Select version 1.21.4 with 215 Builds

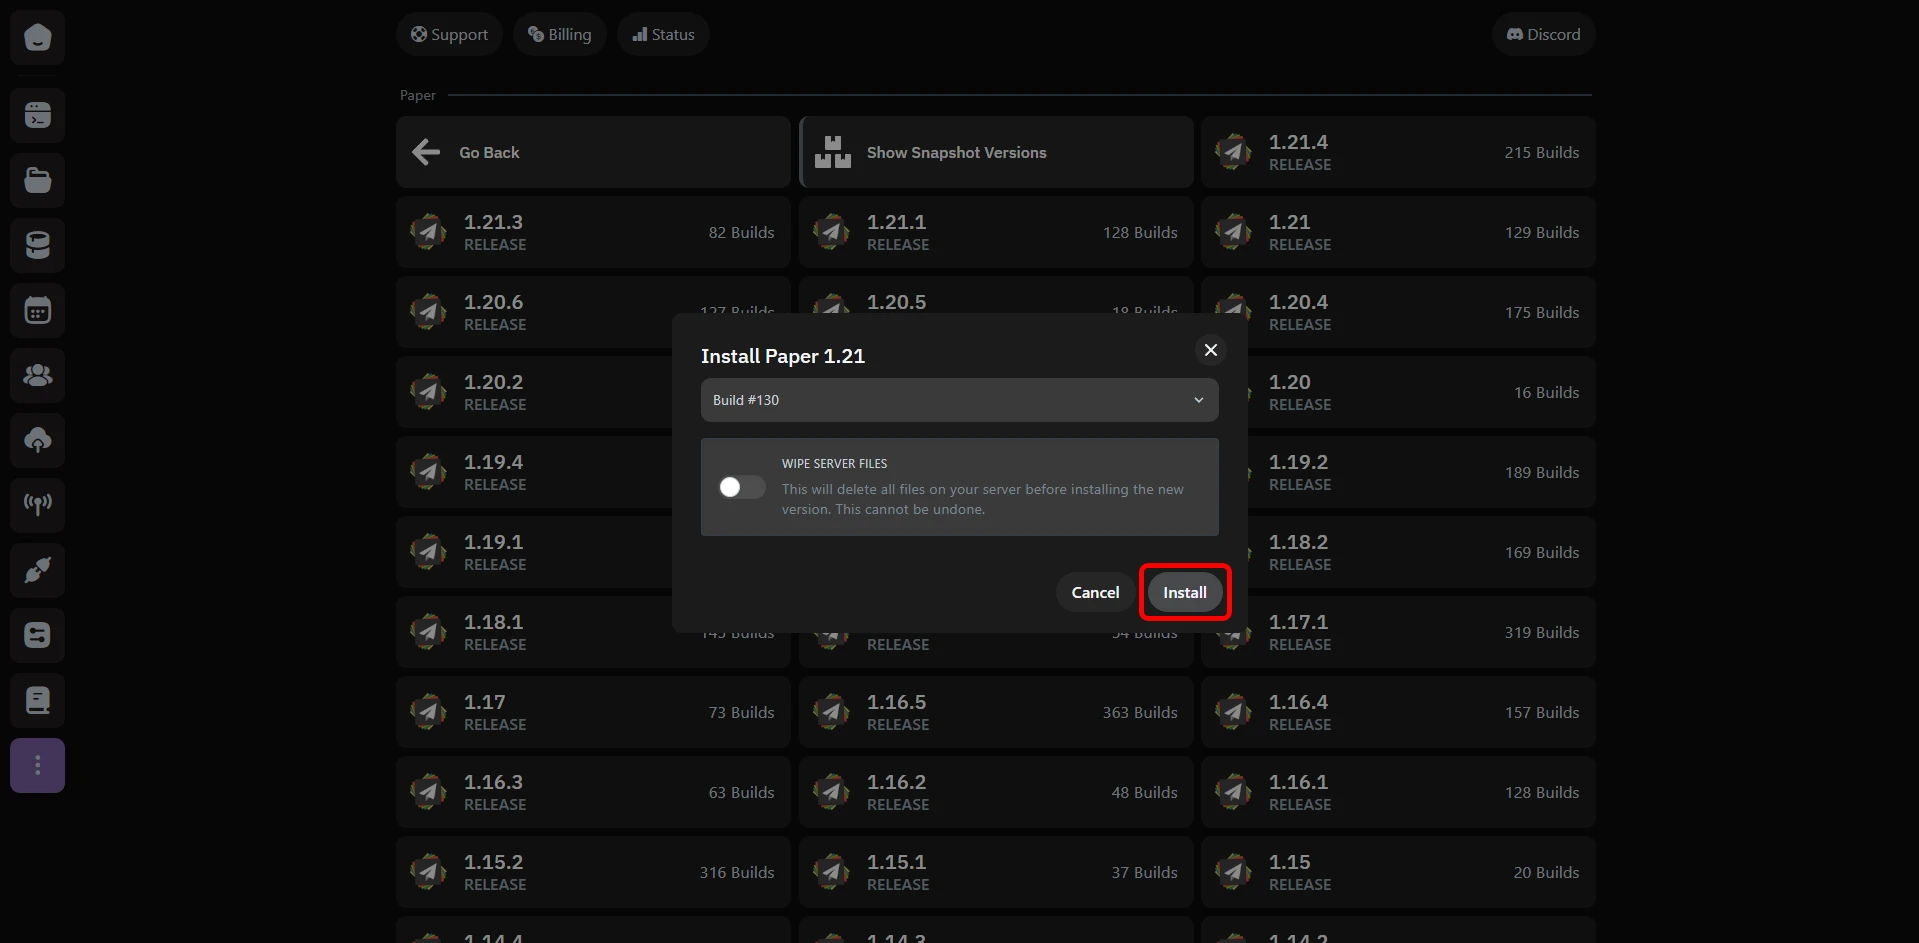tap(1398, 152)
